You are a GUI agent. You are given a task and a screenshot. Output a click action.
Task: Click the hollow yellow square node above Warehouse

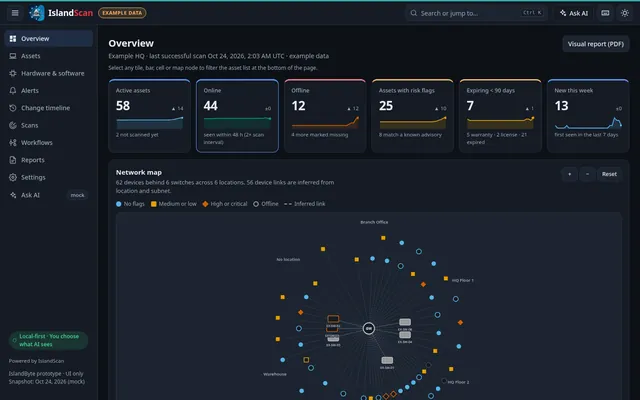pos(306,360)
